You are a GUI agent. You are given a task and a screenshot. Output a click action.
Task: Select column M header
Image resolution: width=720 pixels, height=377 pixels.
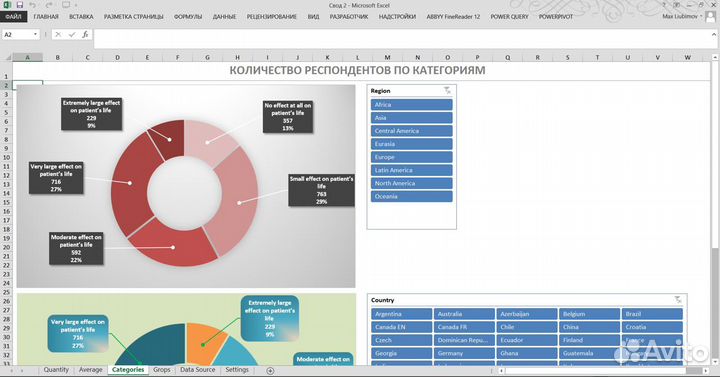(388, 57)
